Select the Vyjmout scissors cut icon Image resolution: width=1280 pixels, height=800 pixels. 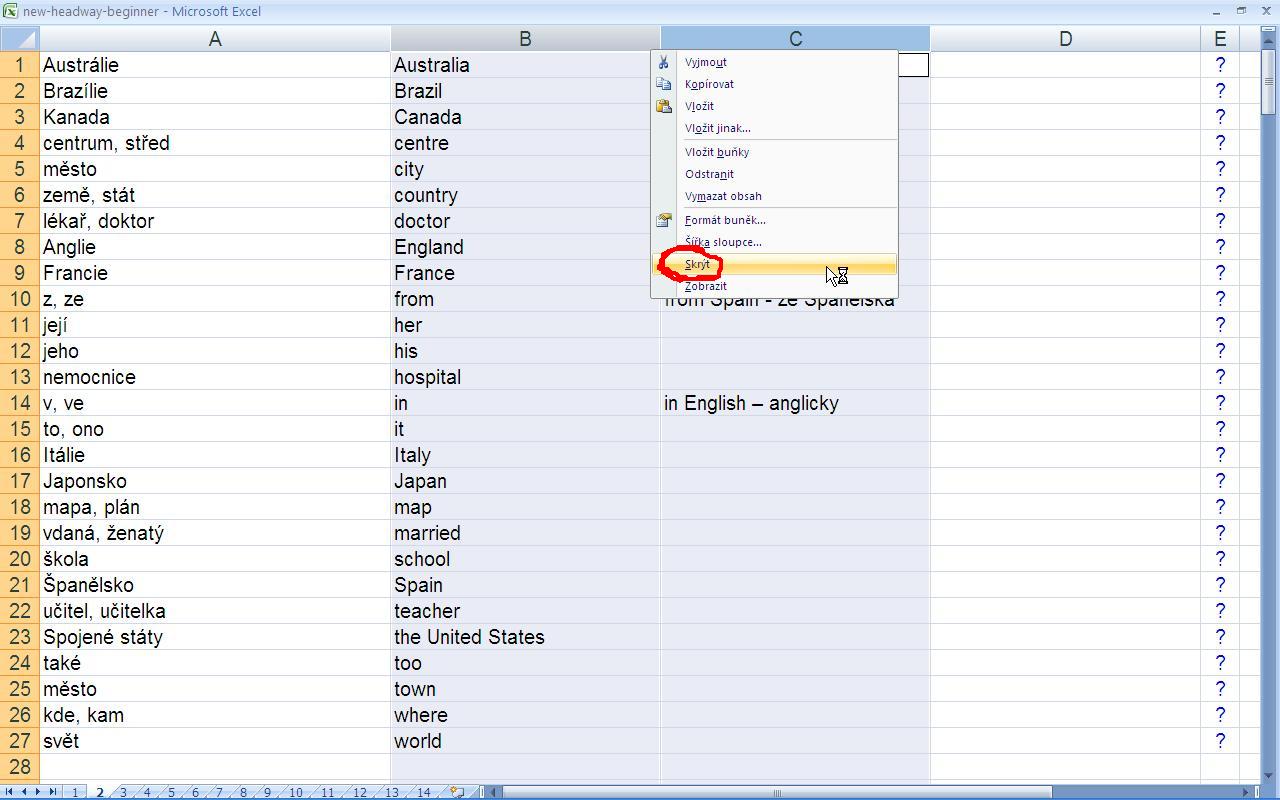pyautogui.click(x=663, y=61)
